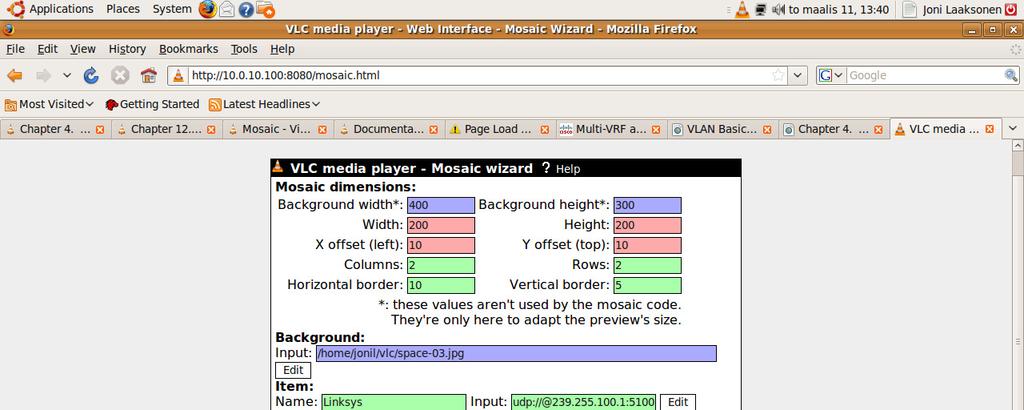Click the Rows field
This screenshot has width=1024, height=410.
click(x=647, y=266)
